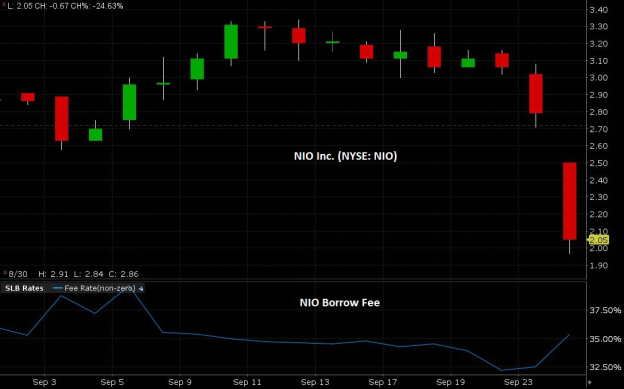Click the Sep 17 date label
The width and height of the screenshot is (624, 389).
382,382
